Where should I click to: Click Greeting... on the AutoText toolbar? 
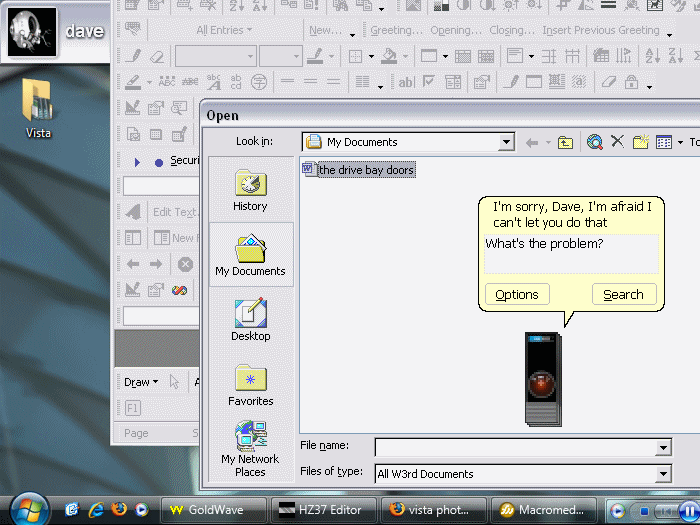pyautogui.click(x=396, y=30)
